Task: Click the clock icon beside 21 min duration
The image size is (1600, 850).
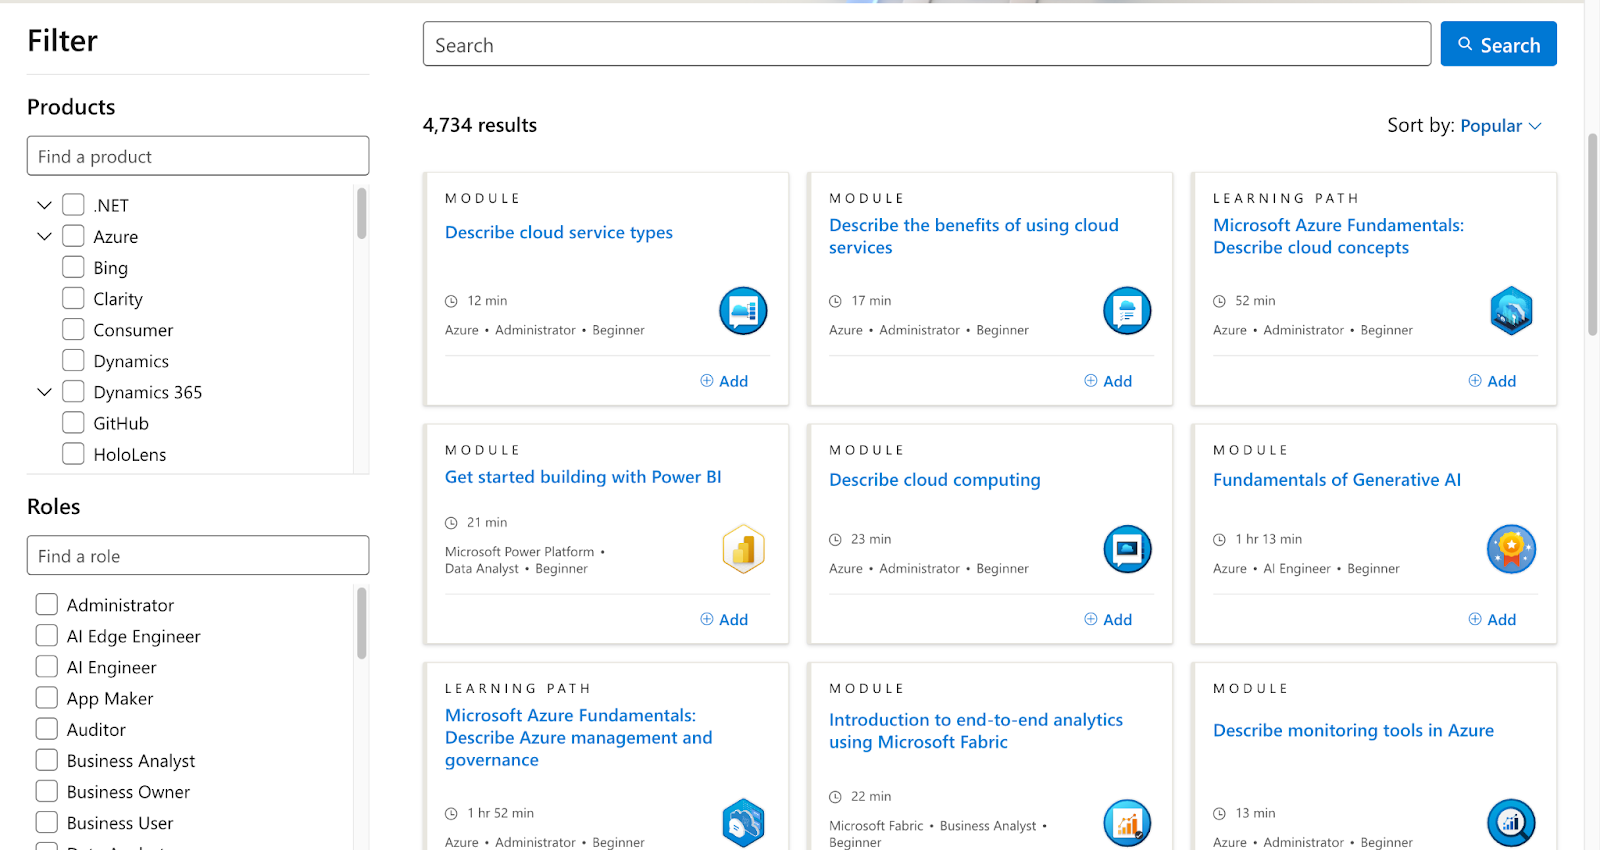Action: coord(451,523)
